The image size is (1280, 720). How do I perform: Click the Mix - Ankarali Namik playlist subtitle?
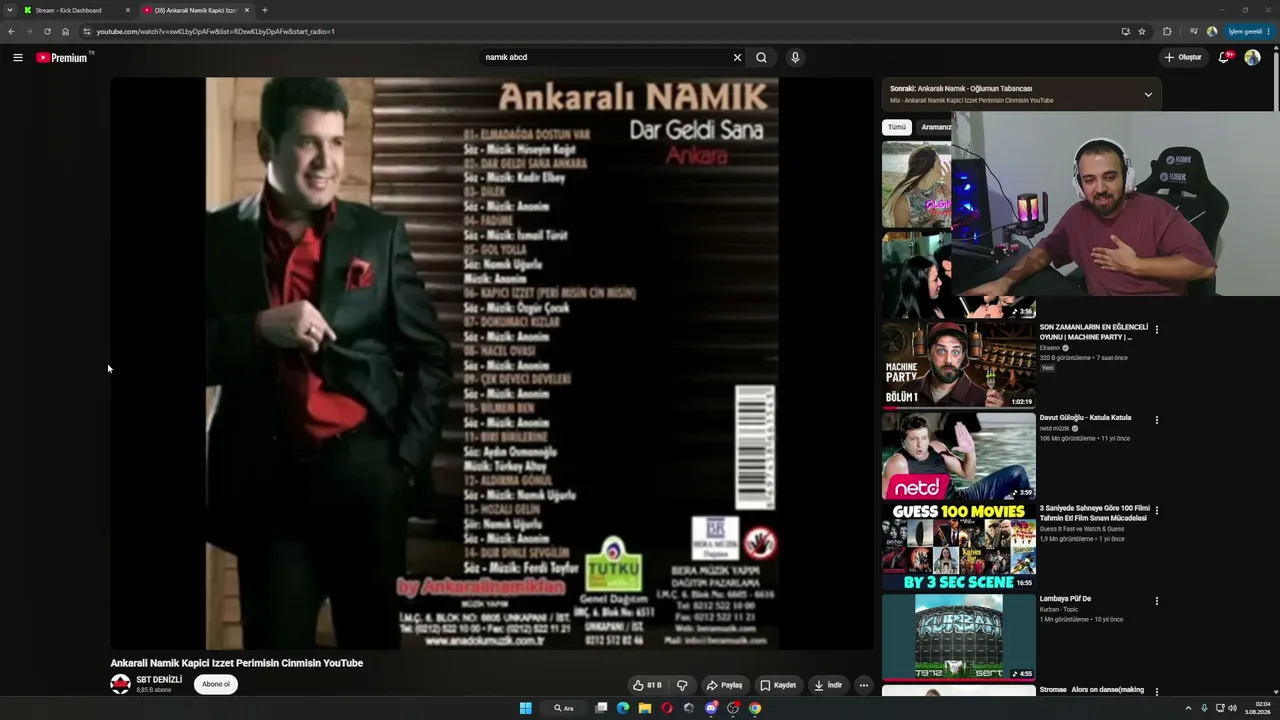971,101
